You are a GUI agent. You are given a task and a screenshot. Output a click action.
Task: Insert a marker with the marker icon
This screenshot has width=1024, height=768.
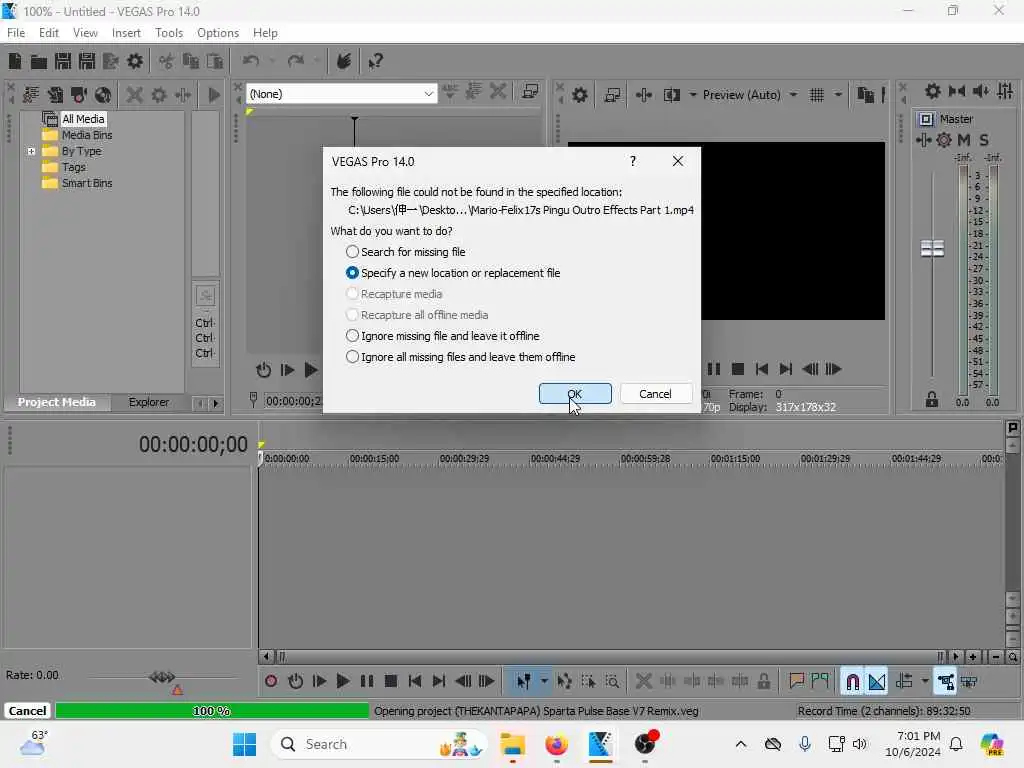(796, 682)
